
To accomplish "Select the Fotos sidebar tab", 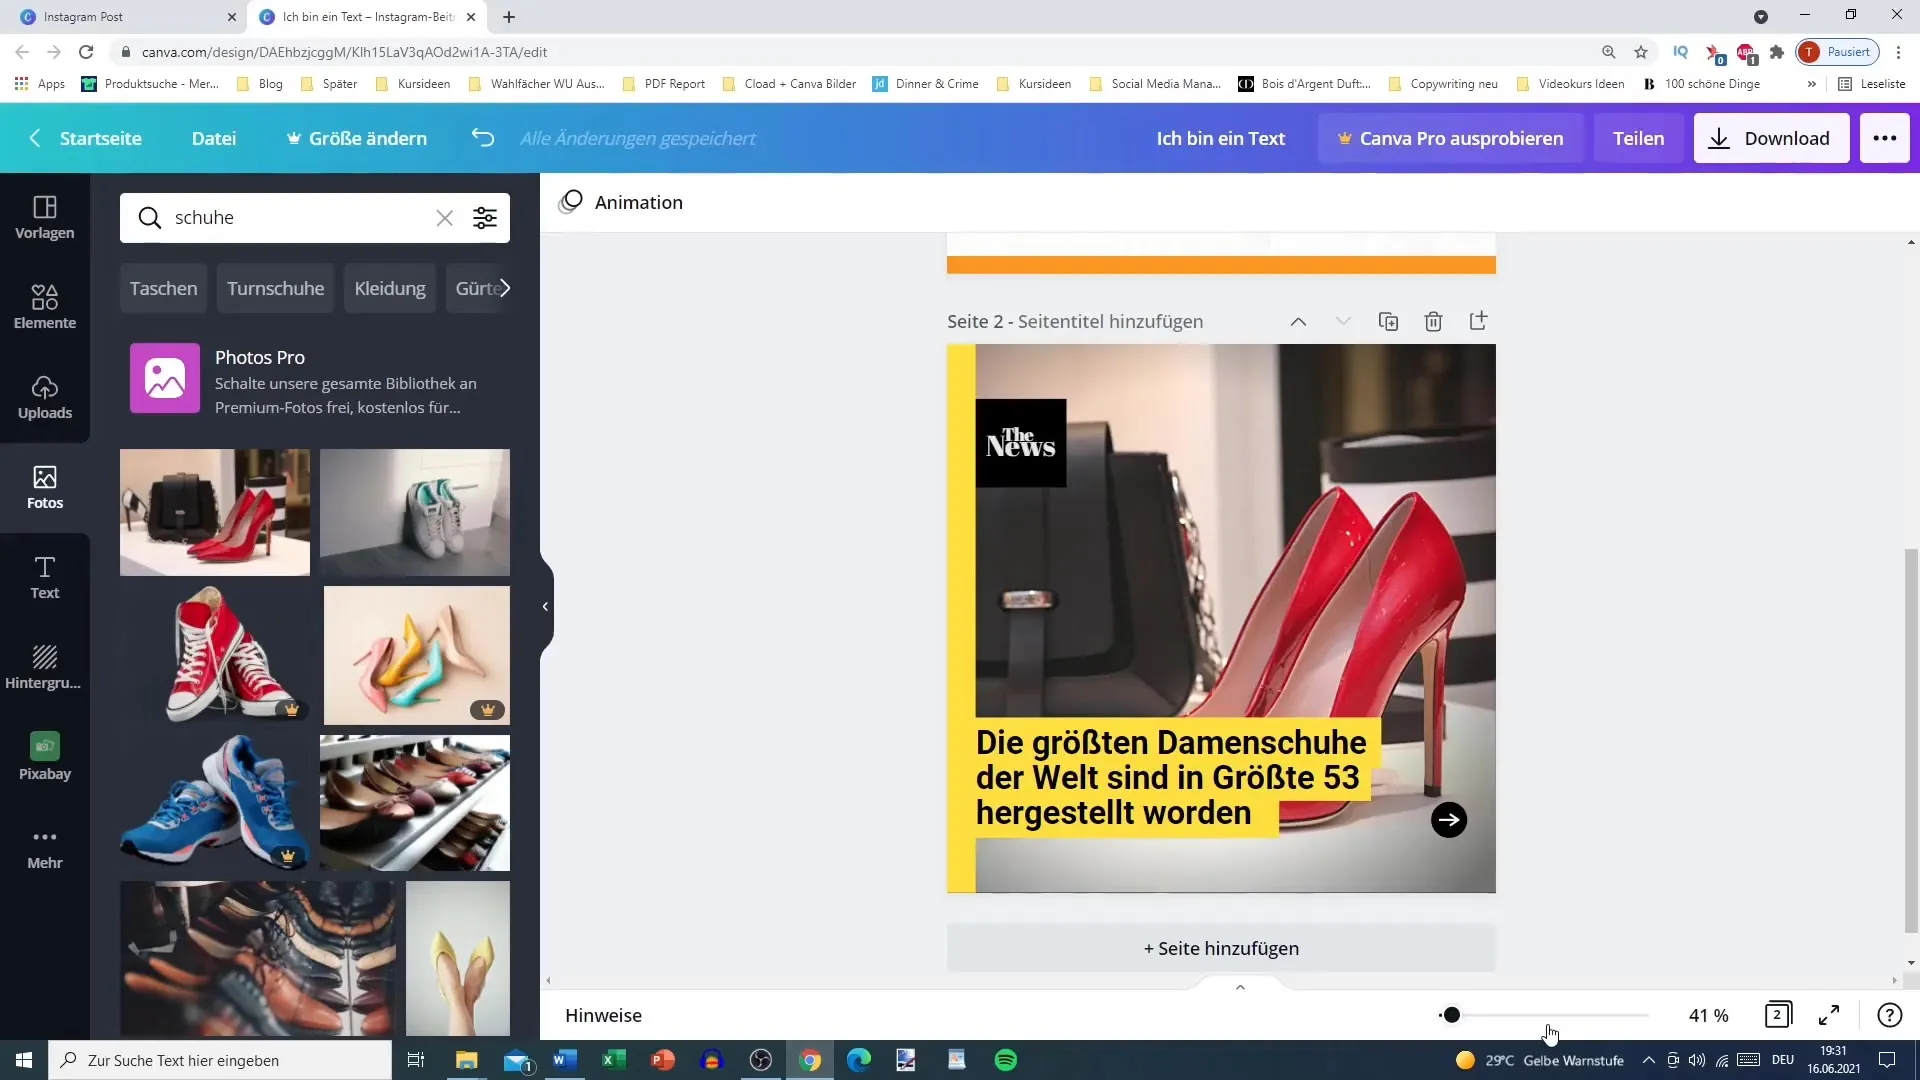I will click(x=45, y=487).
